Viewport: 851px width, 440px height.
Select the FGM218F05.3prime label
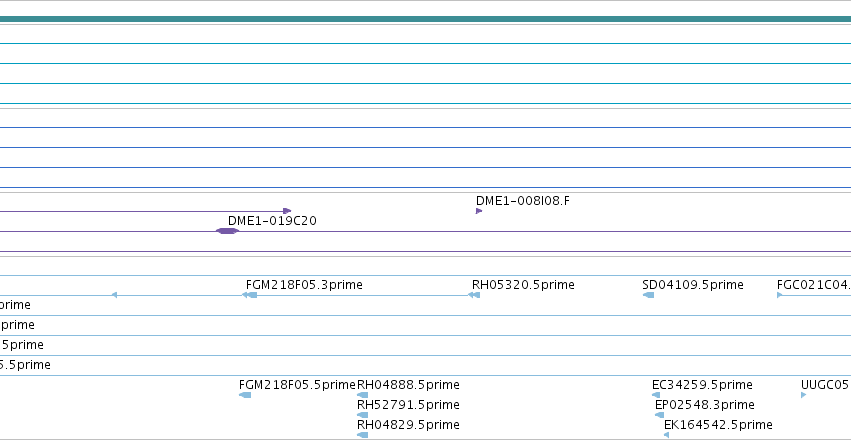pyautogui.click(x=304, y=285)
